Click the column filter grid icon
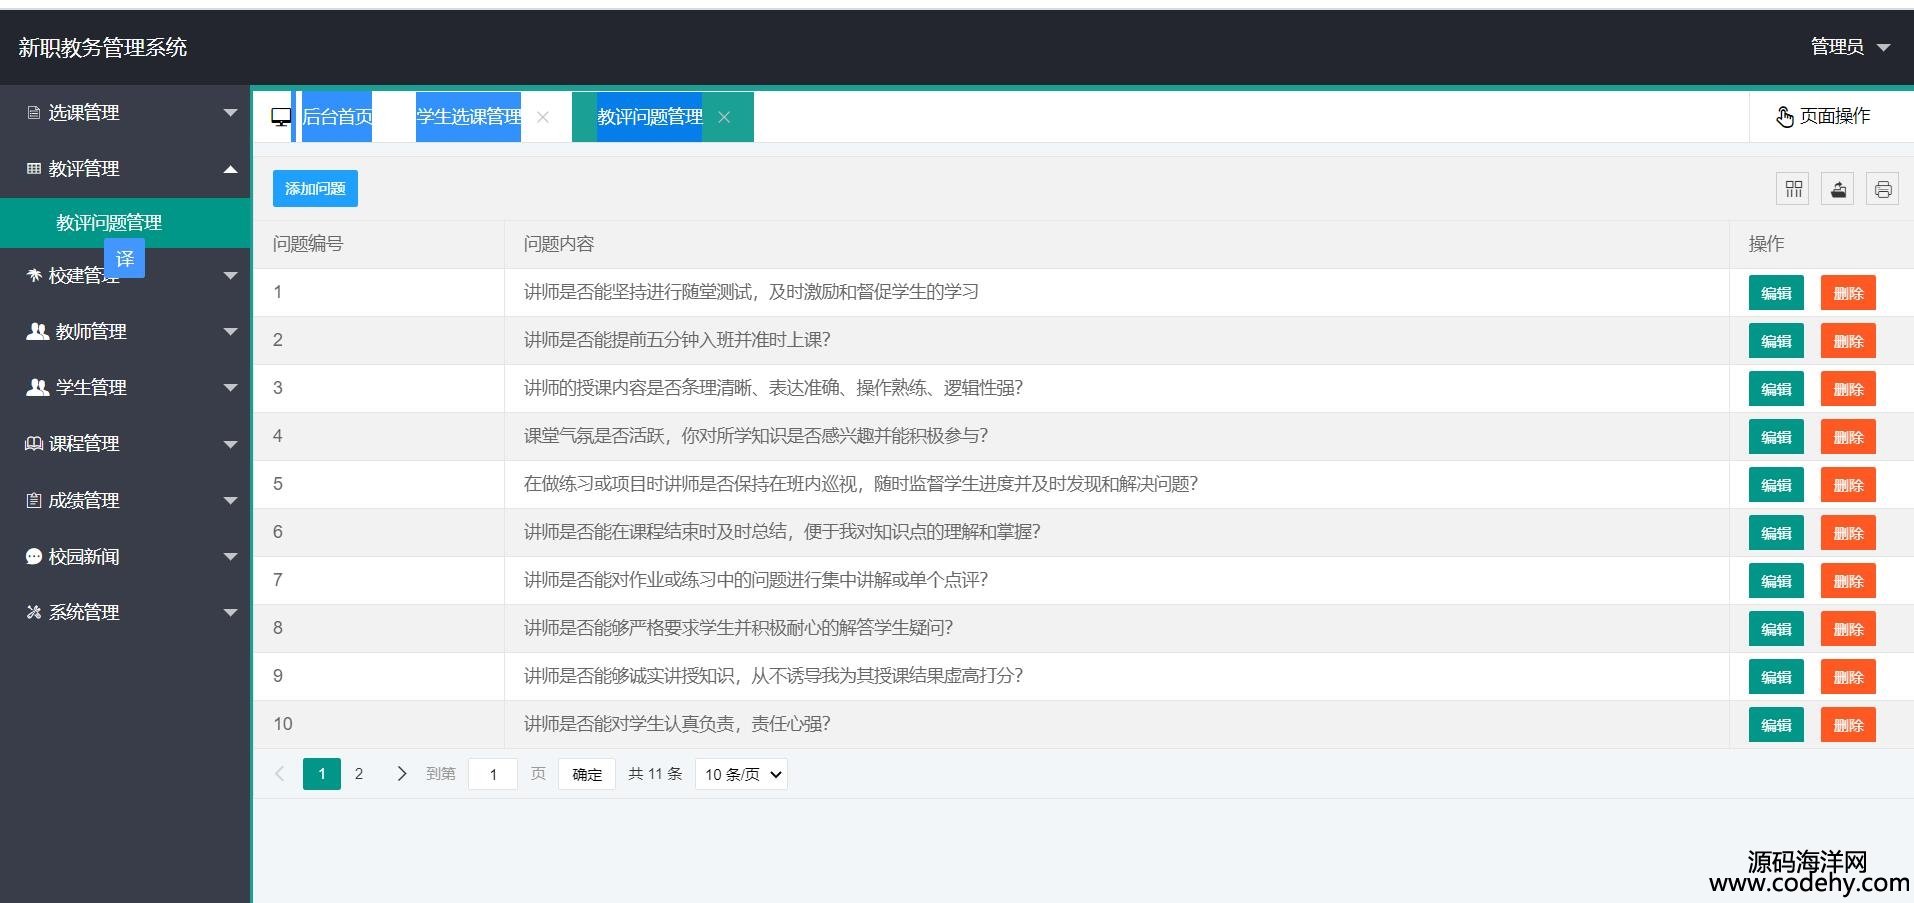 tap(1793, 189)
